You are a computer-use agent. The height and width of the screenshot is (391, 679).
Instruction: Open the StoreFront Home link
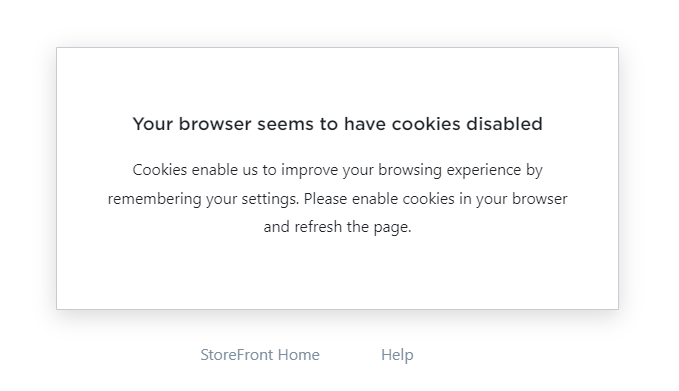260,355
